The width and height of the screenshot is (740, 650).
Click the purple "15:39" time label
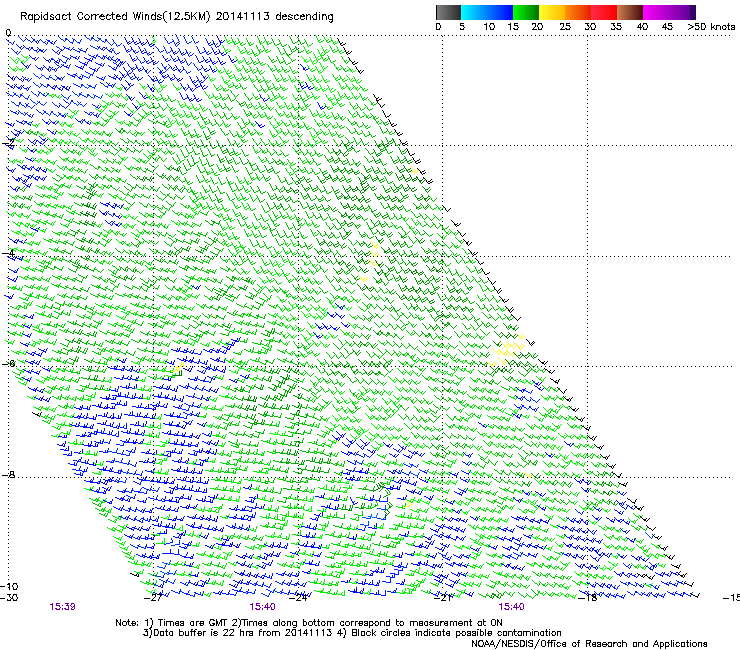click(62, 607)
